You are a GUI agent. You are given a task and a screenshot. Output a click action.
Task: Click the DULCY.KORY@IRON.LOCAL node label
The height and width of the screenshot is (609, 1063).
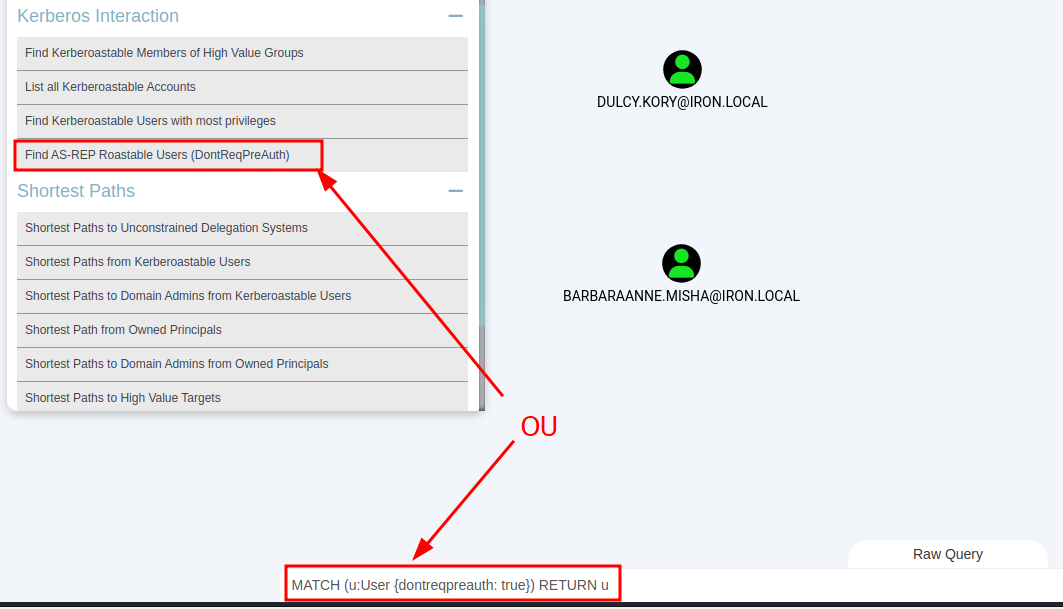pyautogui.click(x=682, y=102)
